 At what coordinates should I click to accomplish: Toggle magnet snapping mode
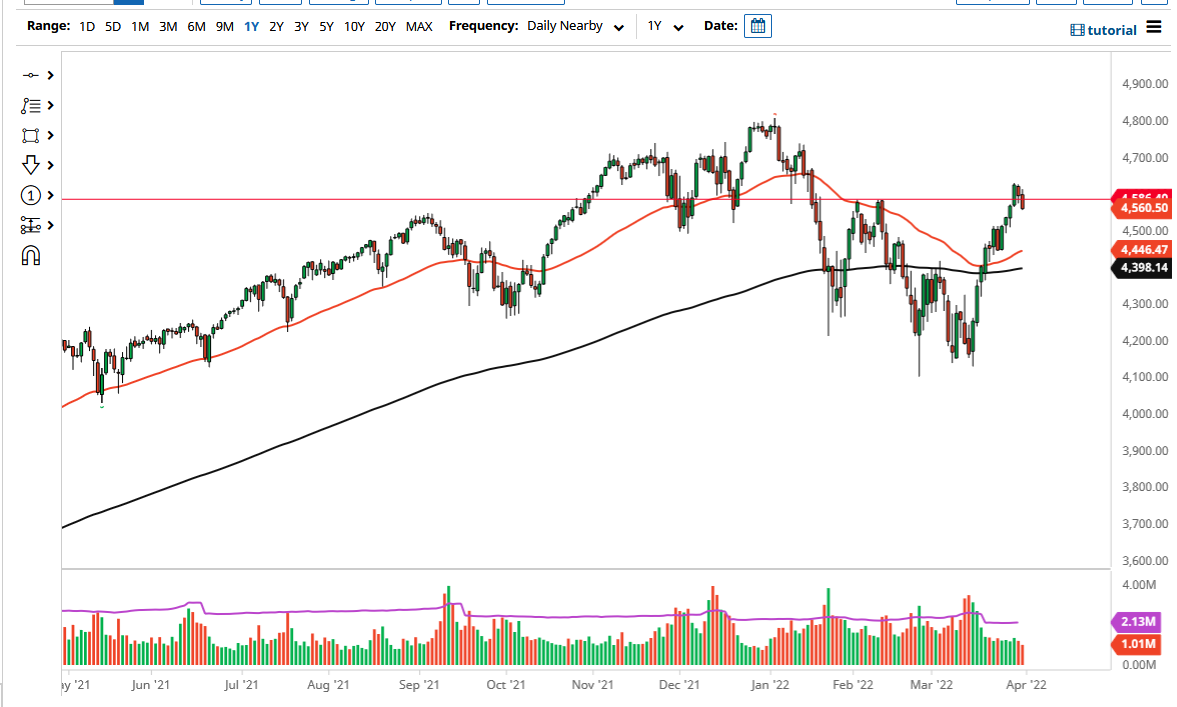click(x=30, y=255)
